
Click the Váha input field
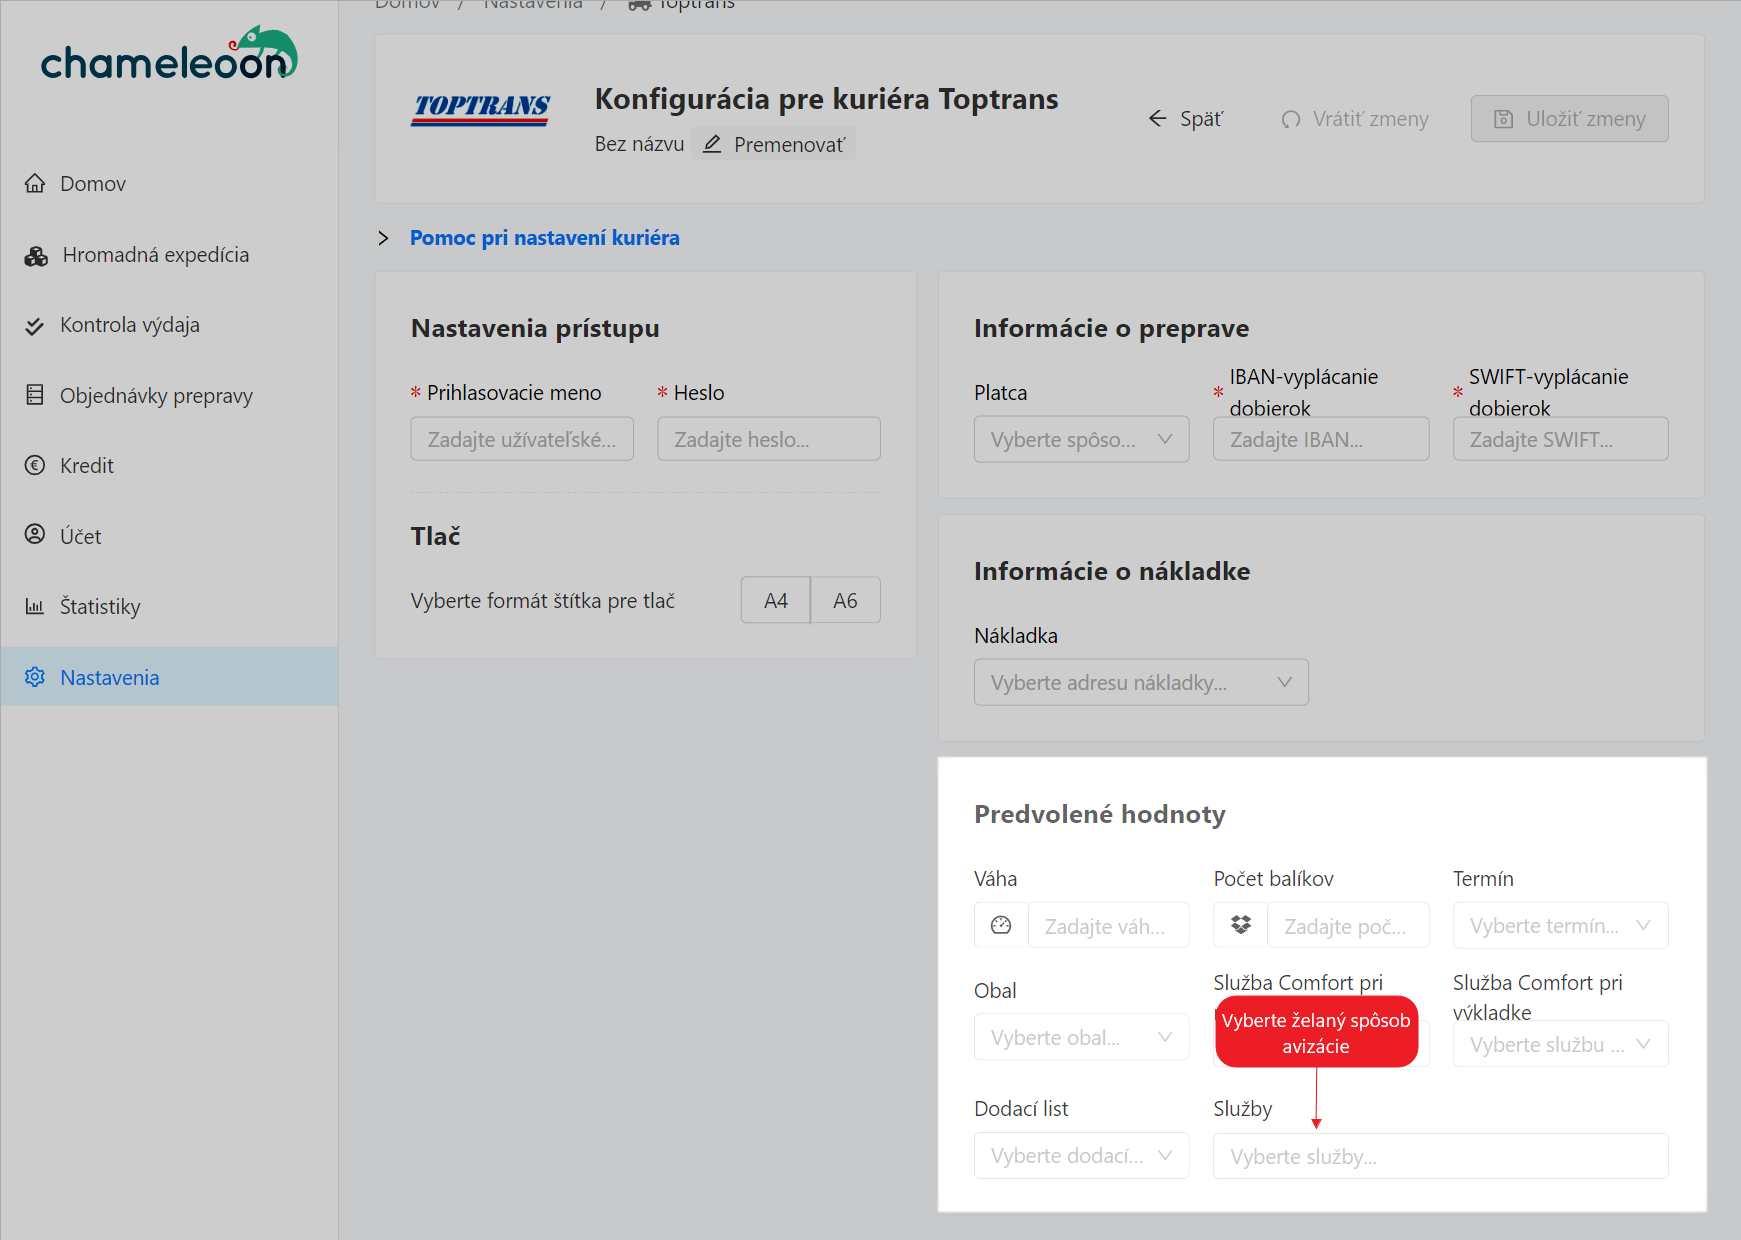(x=1109, y=925)
